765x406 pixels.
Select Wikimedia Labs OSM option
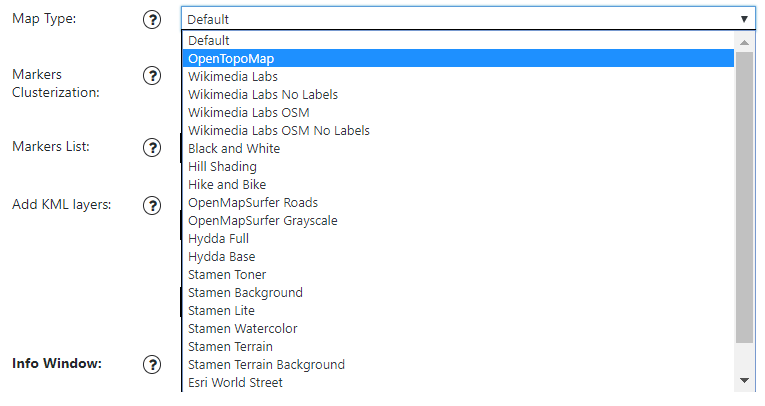pos(458,113)
